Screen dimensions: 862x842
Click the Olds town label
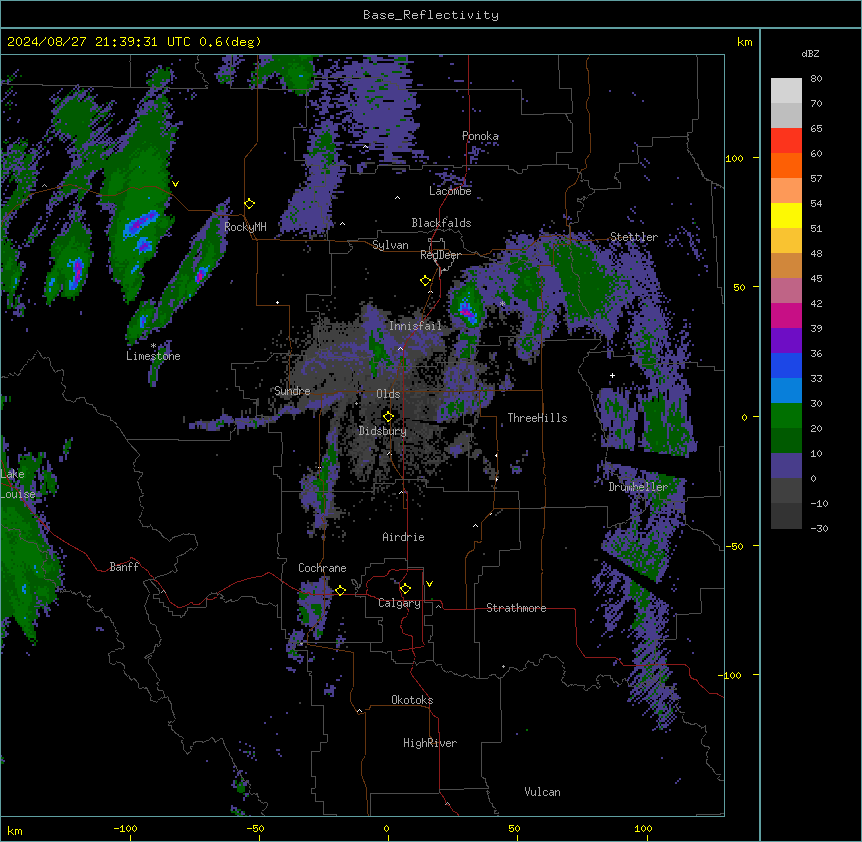tap(388, 394)
